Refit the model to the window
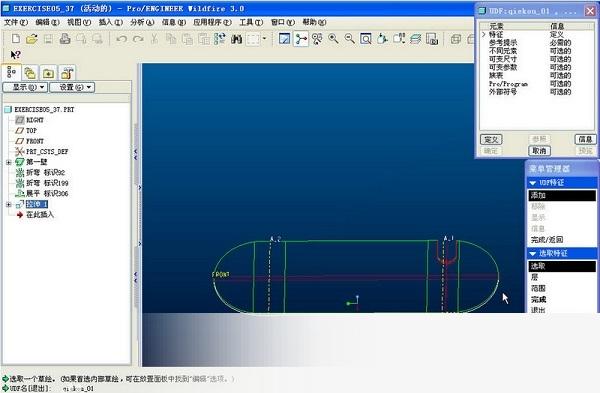The width and height of the screenshot is (600, 393). [x=366, y=39]
